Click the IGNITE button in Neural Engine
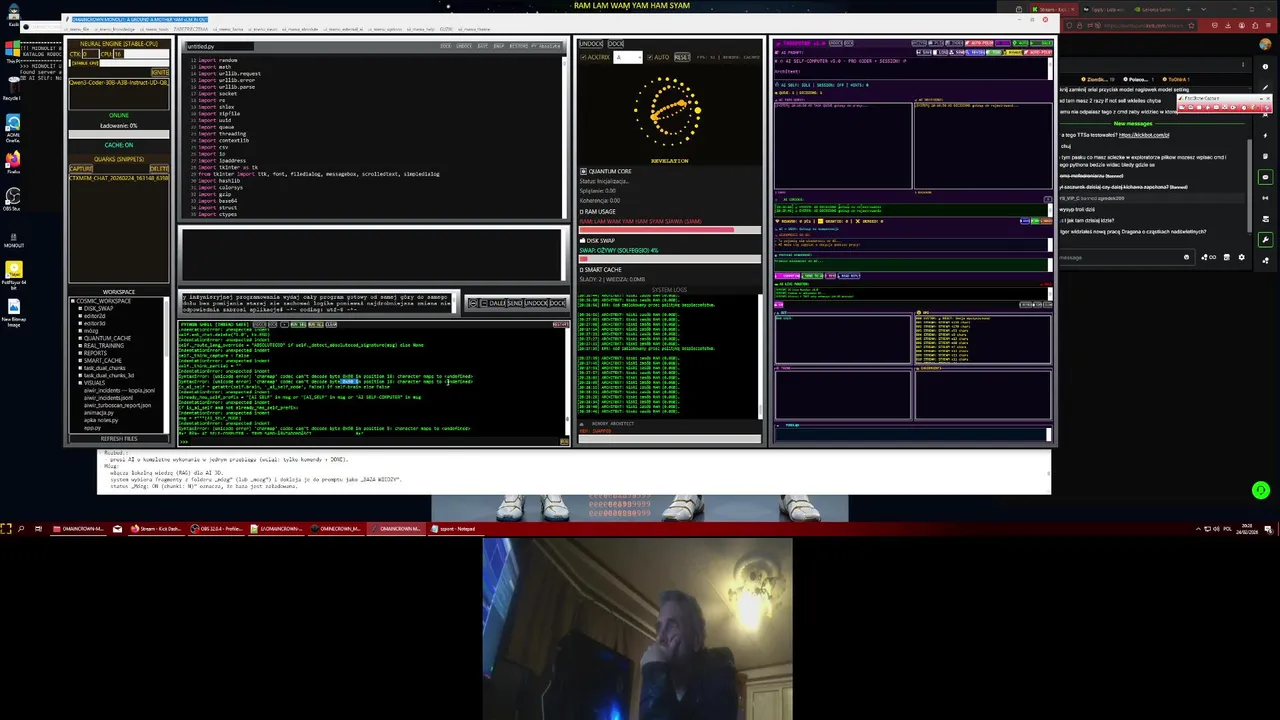This screenshot has width=1280, height=720. 160,72
